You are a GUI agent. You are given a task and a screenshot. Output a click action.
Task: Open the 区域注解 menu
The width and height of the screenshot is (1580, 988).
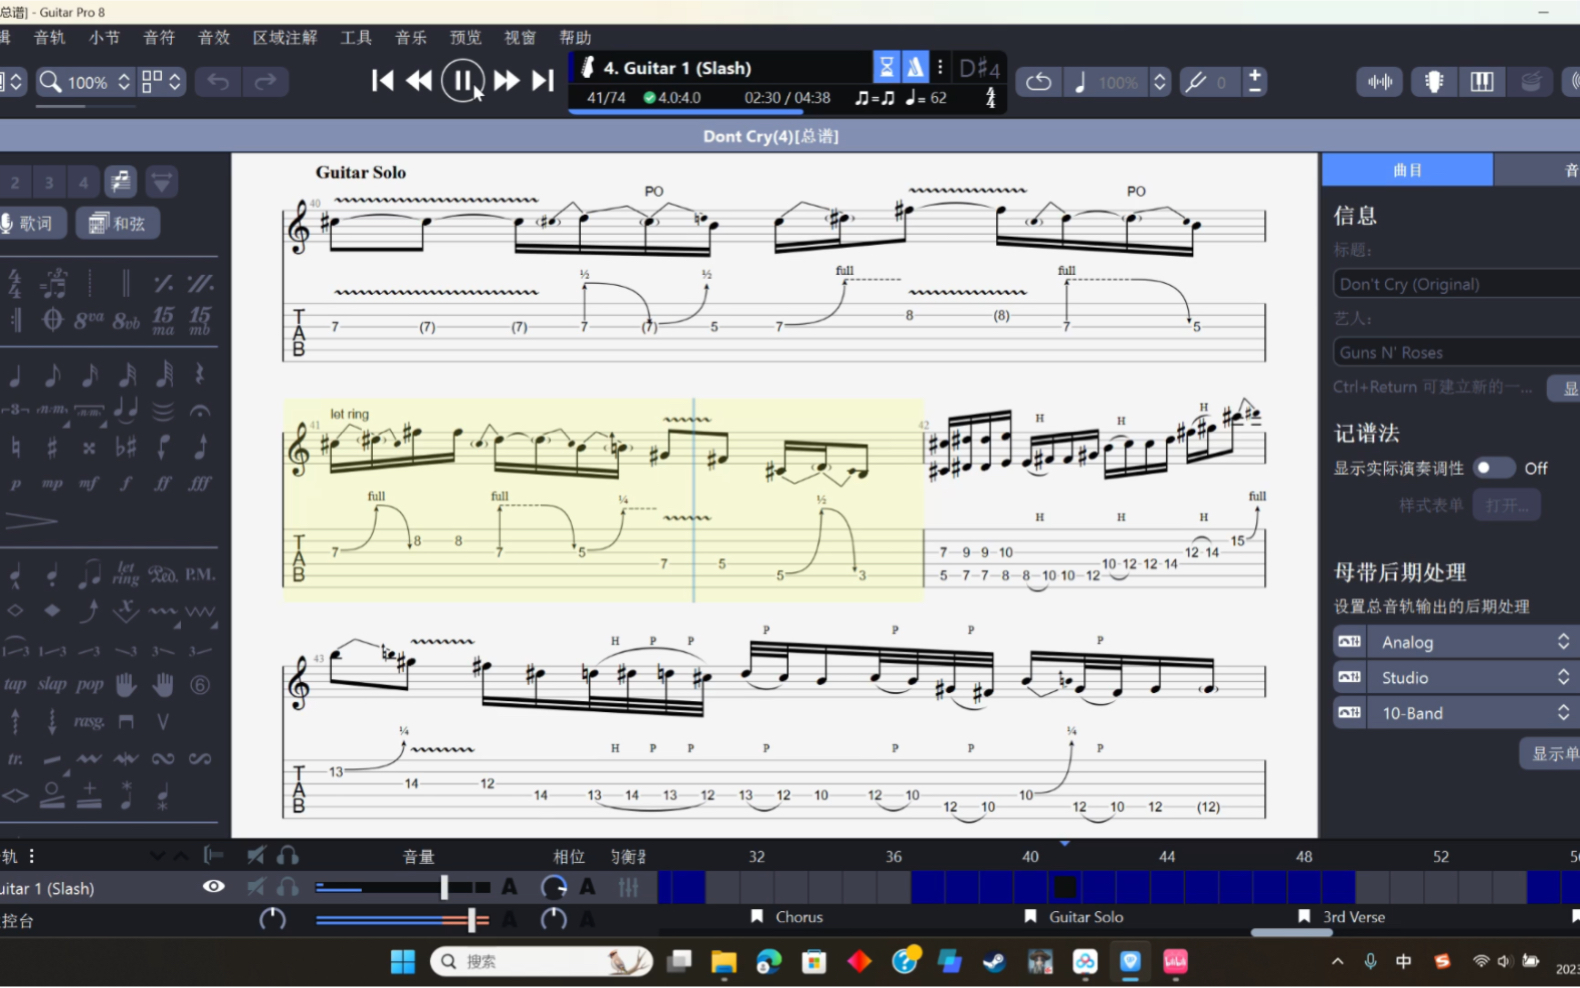coord(285,37)
